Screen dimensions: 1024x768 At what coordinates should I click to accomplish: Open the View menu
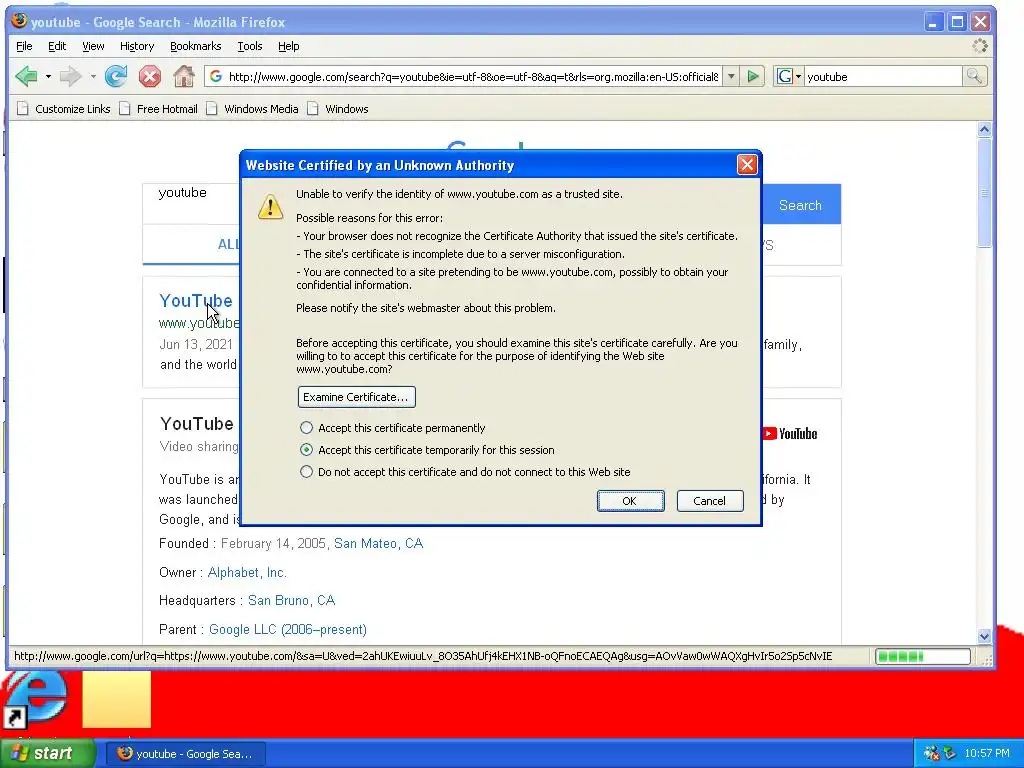coord(93,46)
